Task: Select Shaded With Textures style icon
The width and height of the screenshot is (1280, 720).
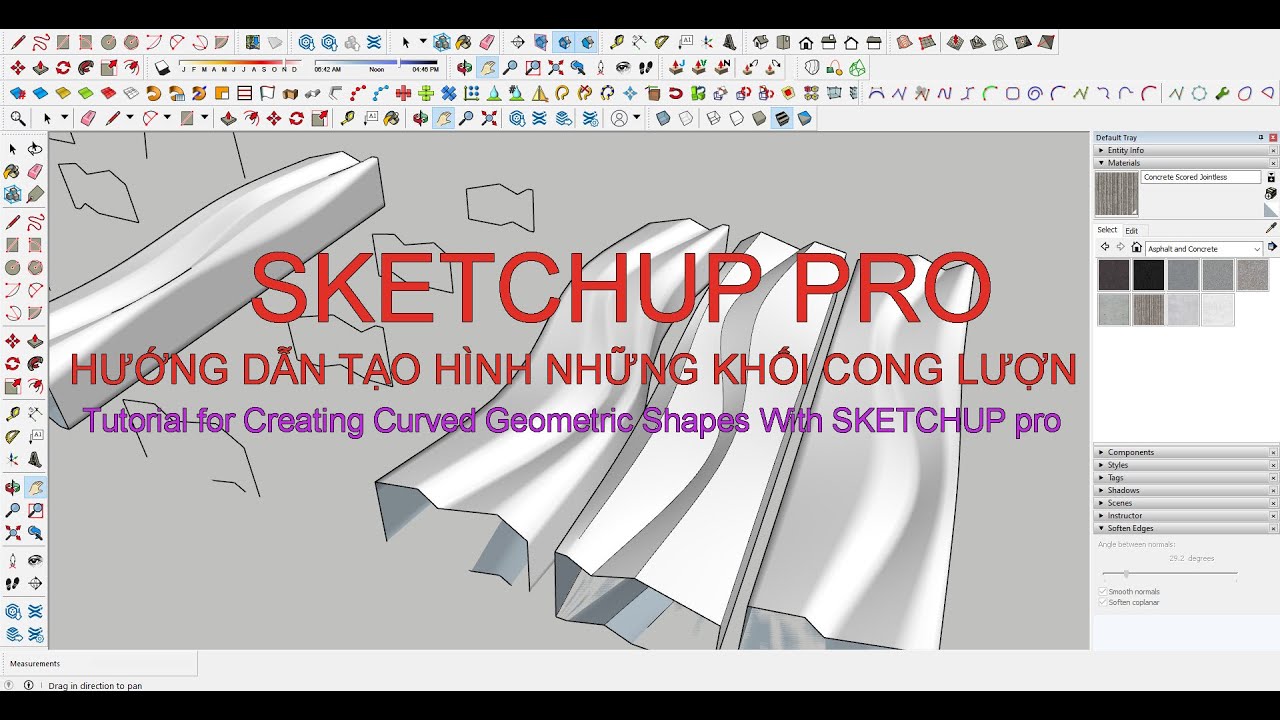Action: click(782, 118)
